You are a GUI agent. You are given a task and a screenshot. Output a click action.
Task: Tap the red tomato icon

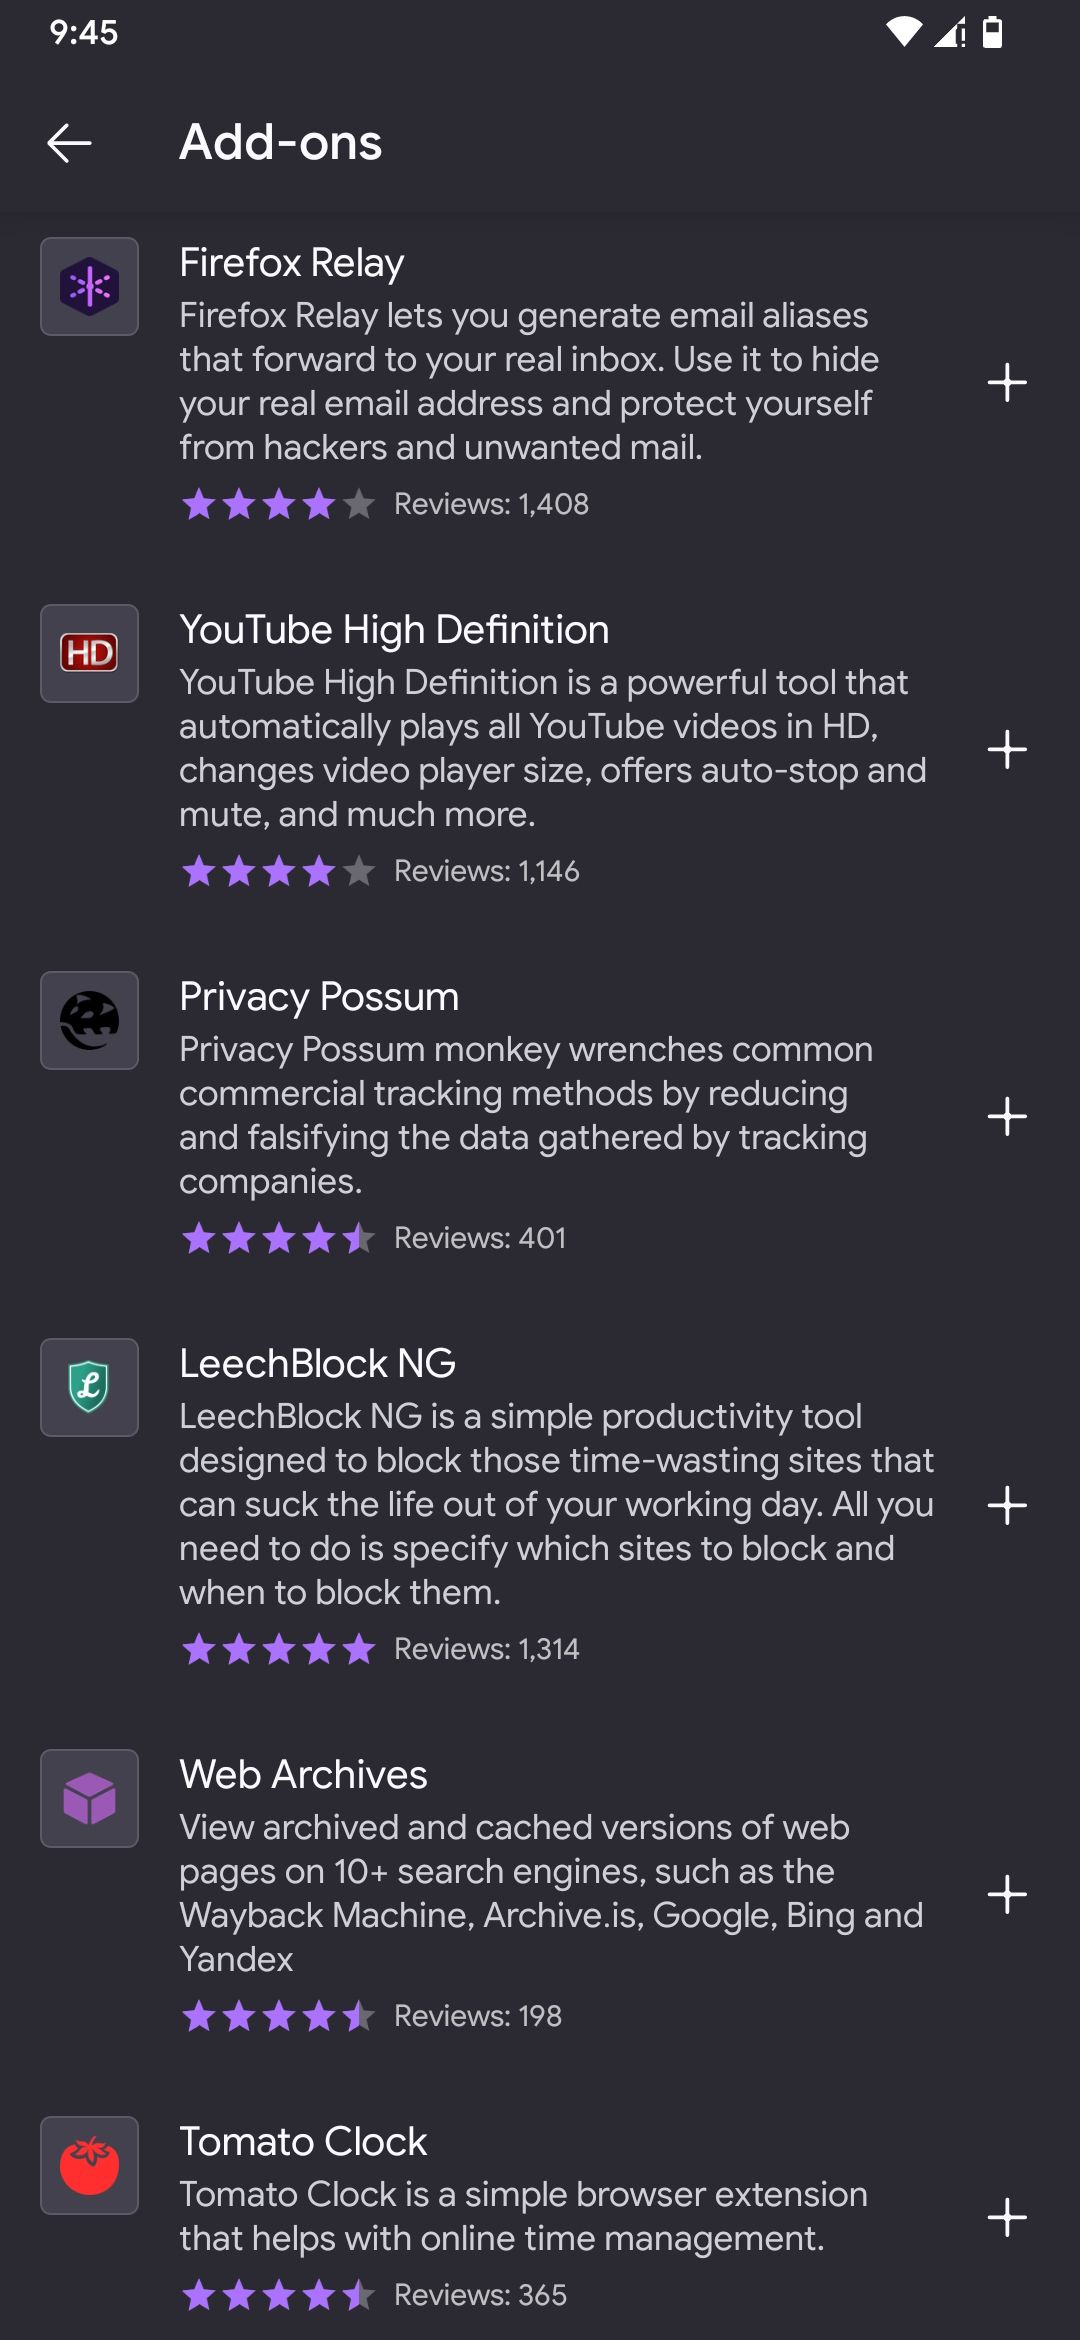pyautogui.click(x=89, y=2166)
